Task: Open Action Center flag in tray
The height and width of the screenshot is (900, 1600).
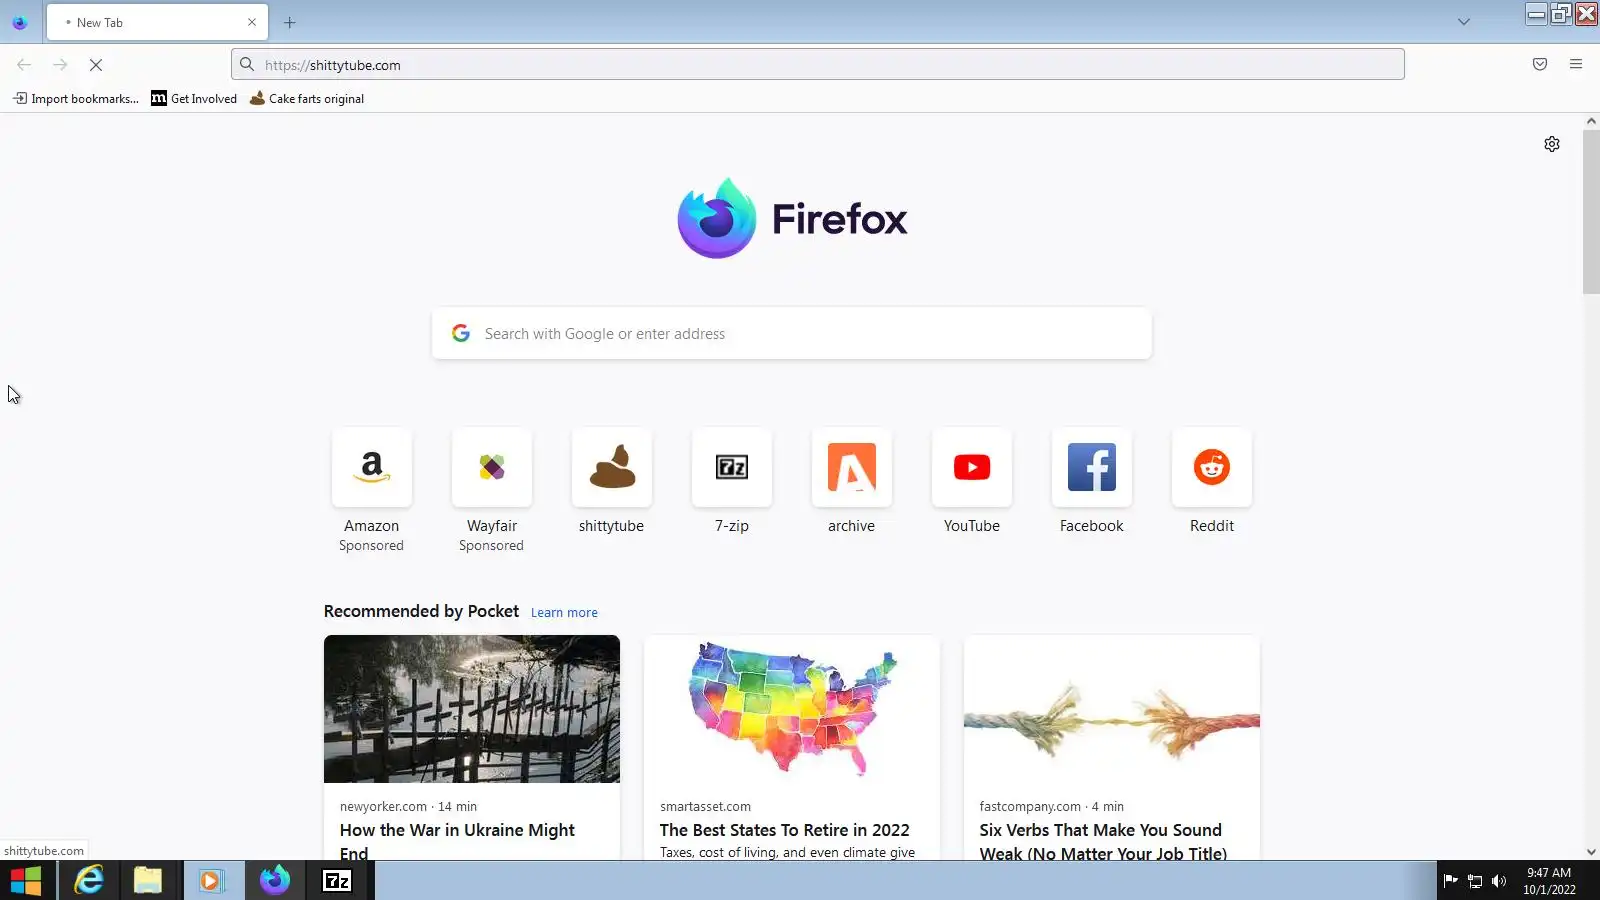Action: (x=1450, y=881)
